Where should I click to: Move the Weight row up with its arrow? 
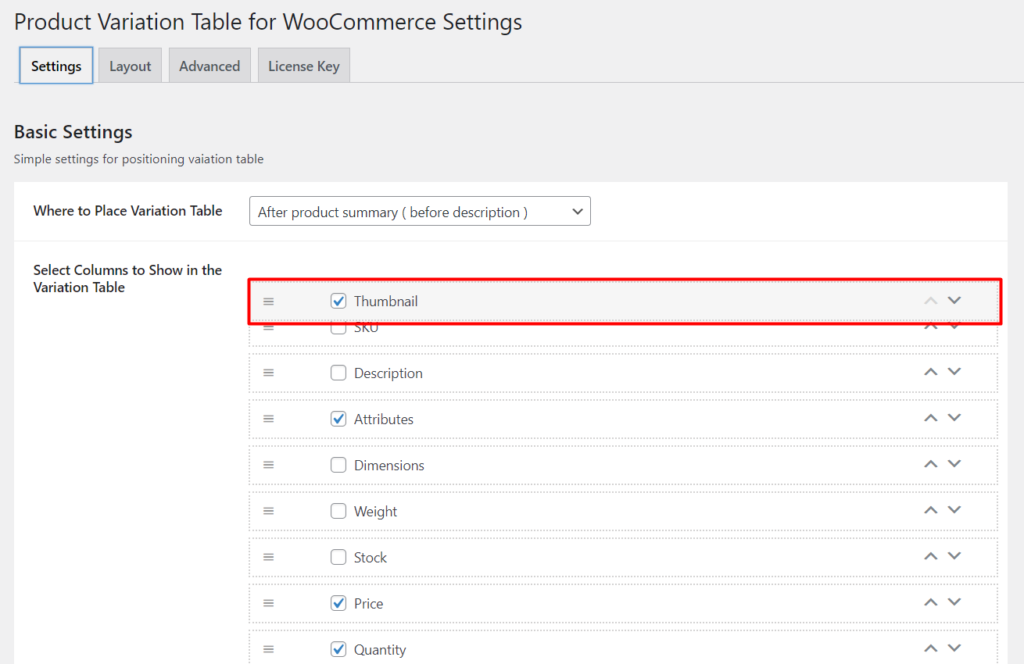pyautogui.click(x=931, y=510)
